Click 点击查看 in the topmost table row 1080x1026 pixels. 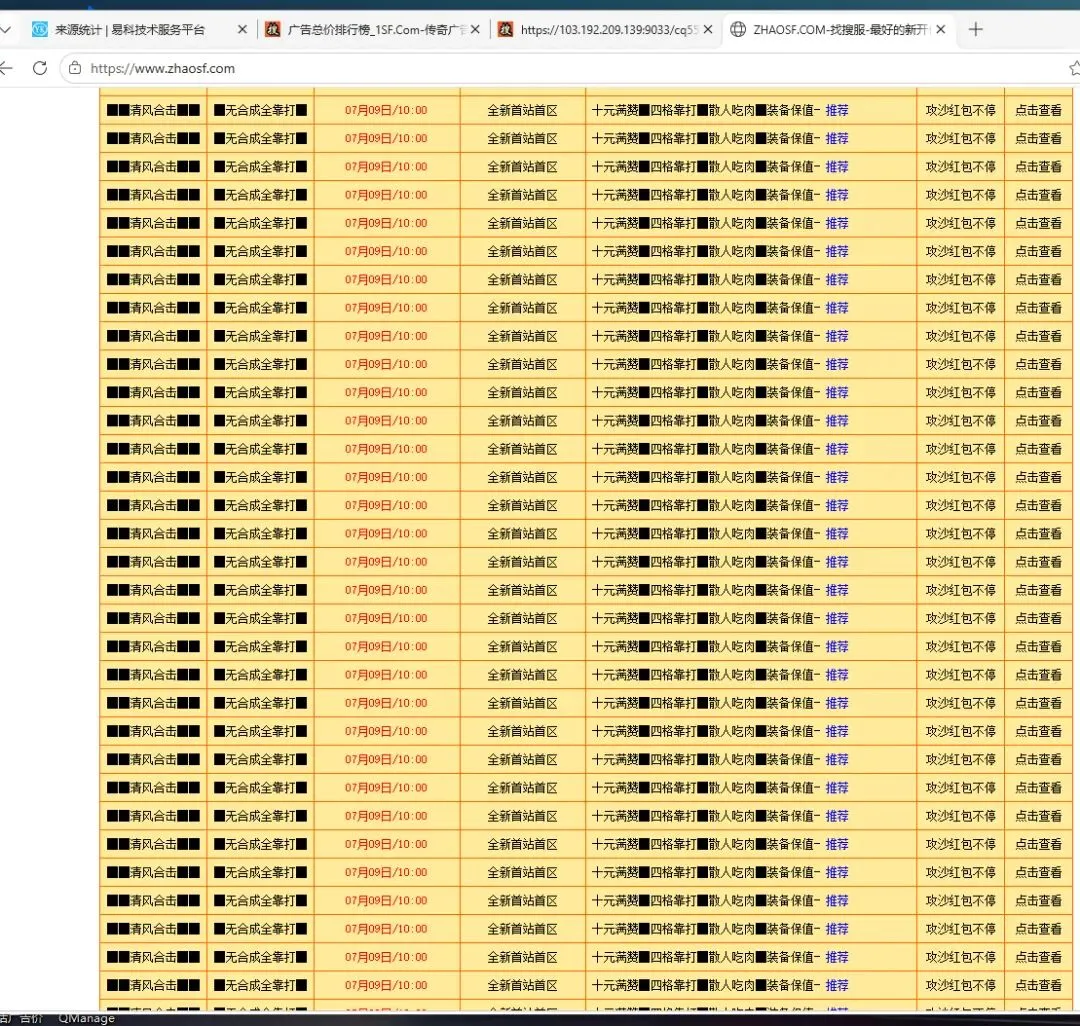[x=1038, y=110]
